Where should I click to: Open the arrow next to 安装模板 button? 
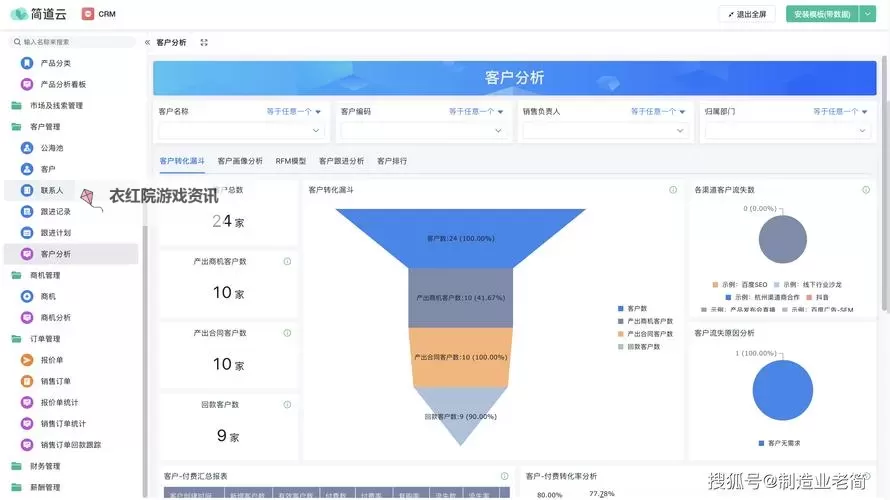click(x=868, y=14)
